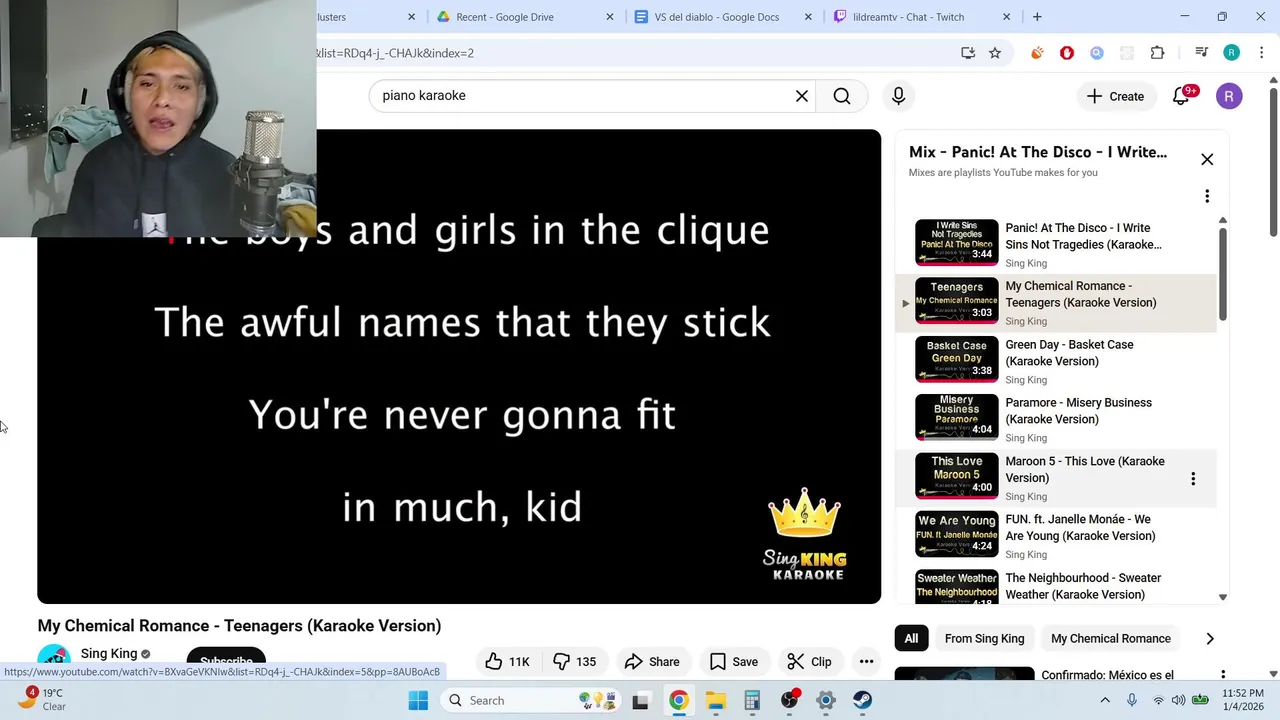Click the YouTube search magnifier button
1280x720 pixels.
coord(842,96)
